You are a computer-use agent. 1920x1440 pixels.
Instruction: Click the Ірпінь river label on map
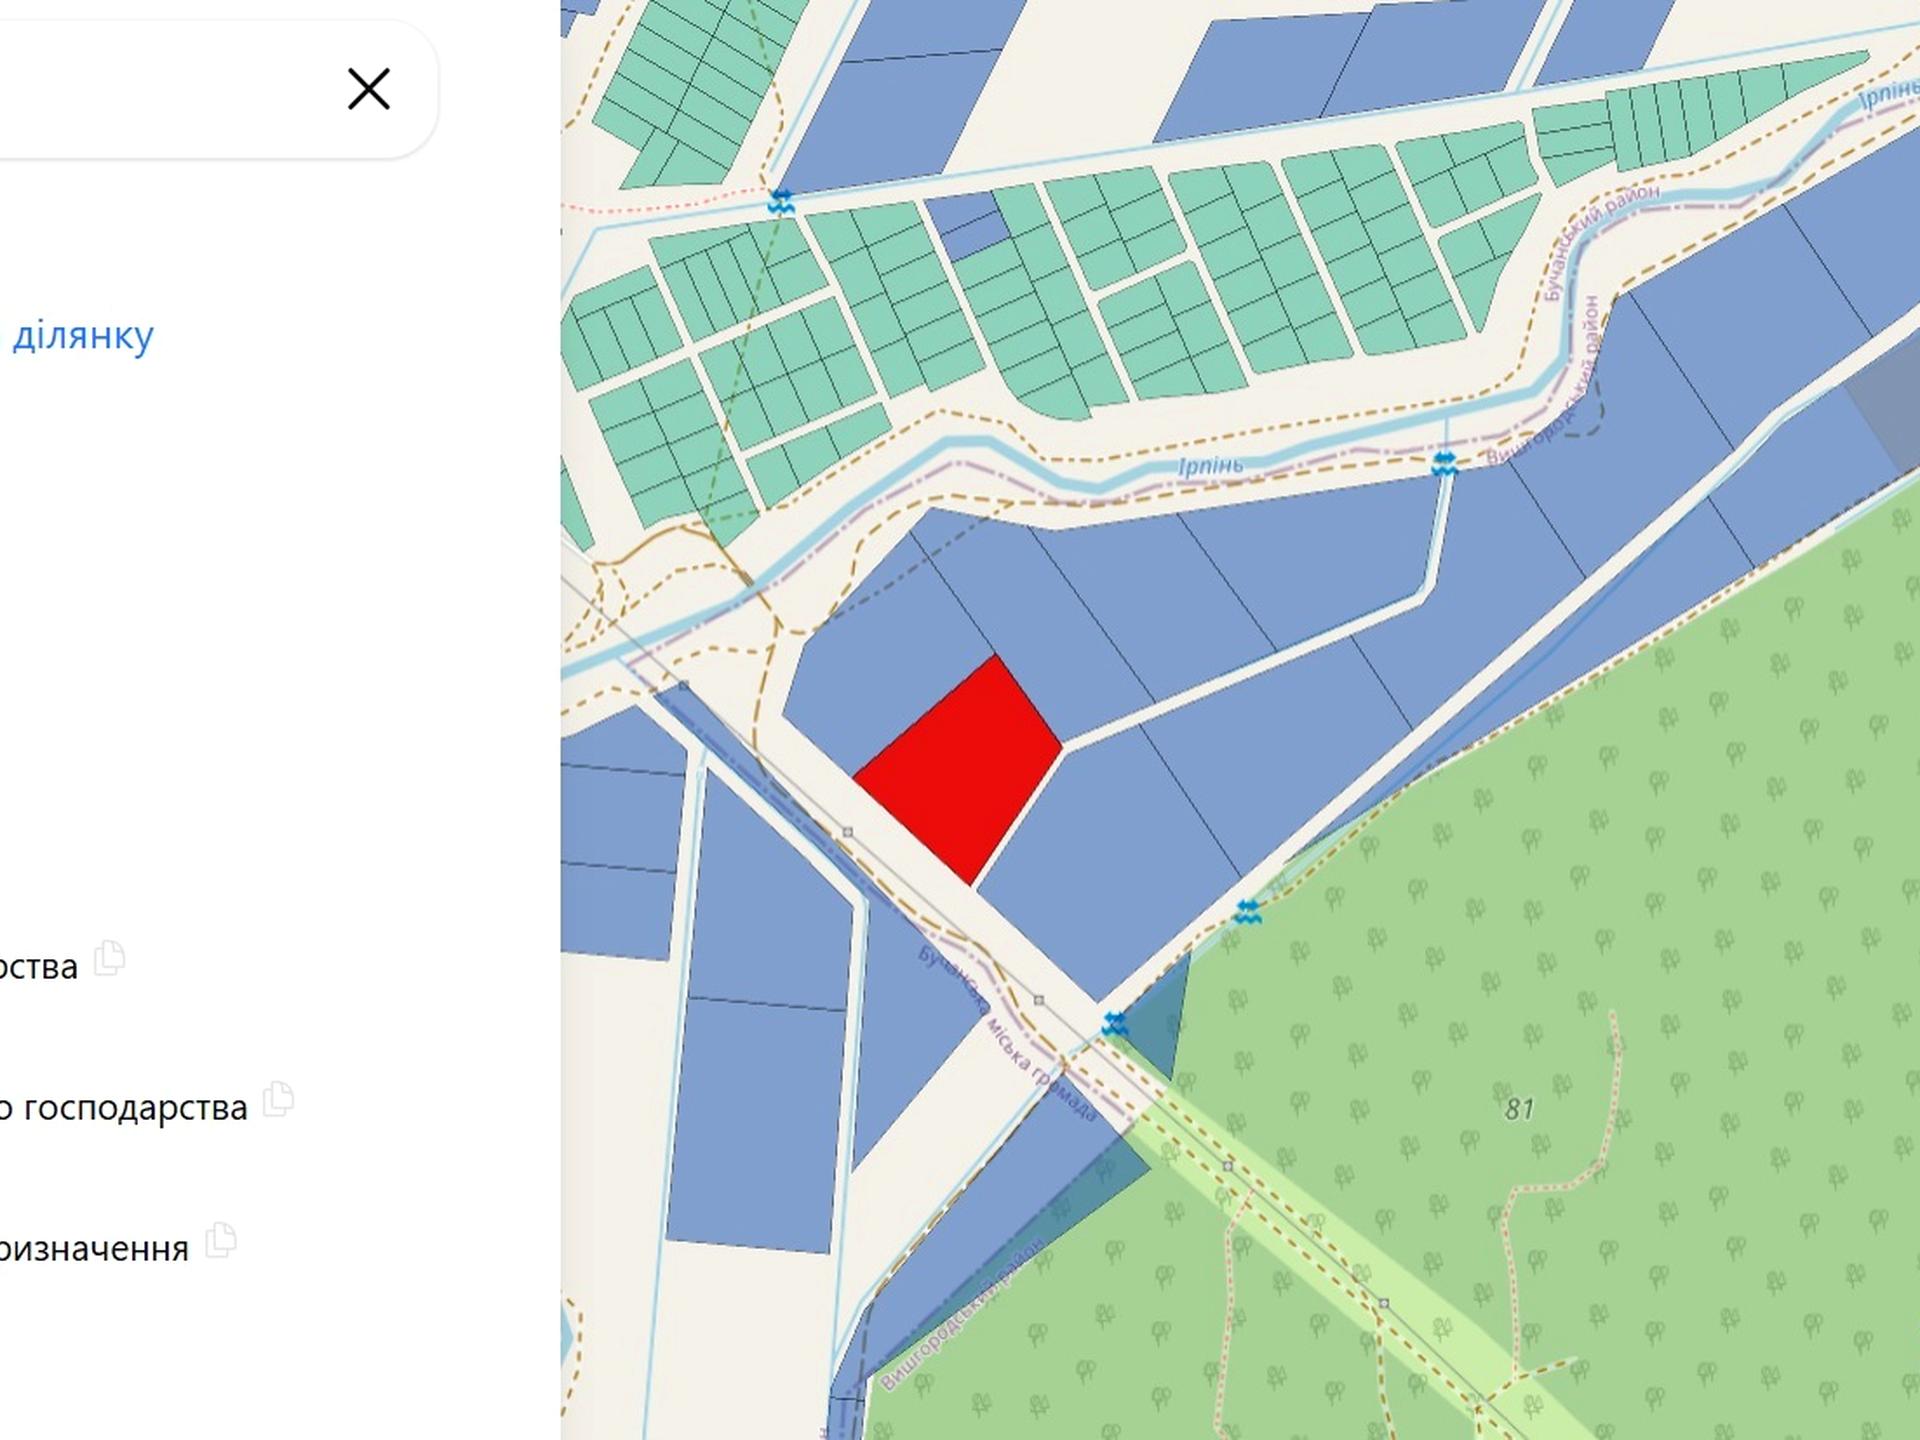pos(1210,466)
